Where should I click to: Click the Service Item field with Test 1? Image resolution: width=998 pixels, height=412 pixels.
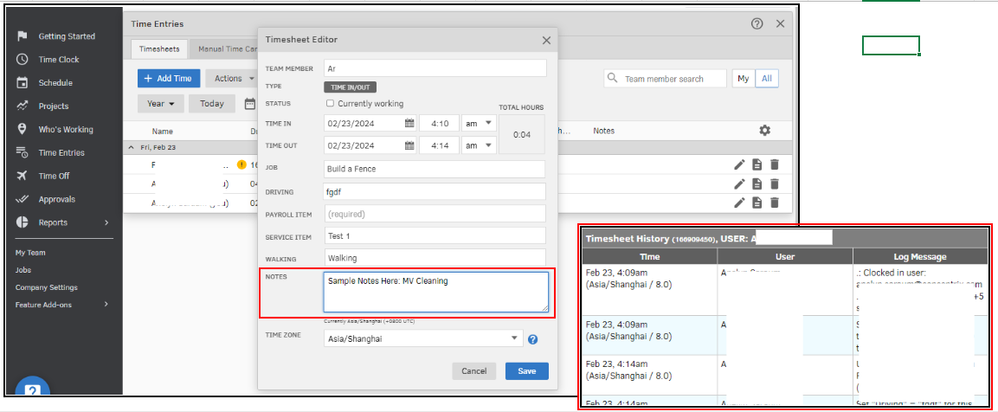coord(435,236)
